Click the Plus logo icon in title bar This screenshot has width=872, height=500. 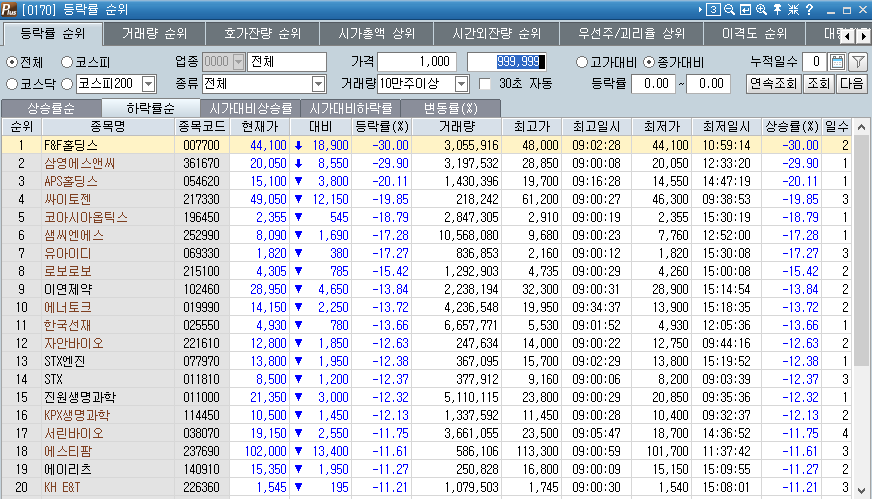click(9, 9)
